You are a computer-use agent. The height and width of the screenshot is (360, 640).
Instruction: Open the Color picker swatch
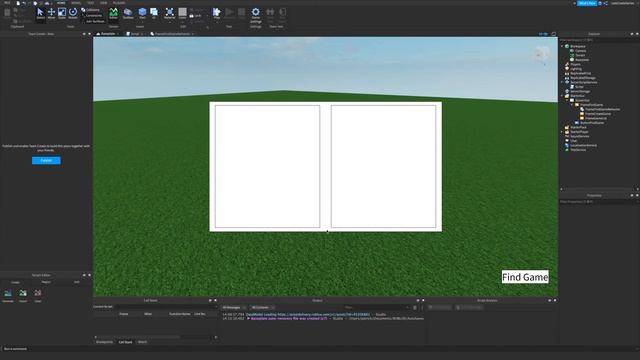pyautogui.click(x=182, y=13)
